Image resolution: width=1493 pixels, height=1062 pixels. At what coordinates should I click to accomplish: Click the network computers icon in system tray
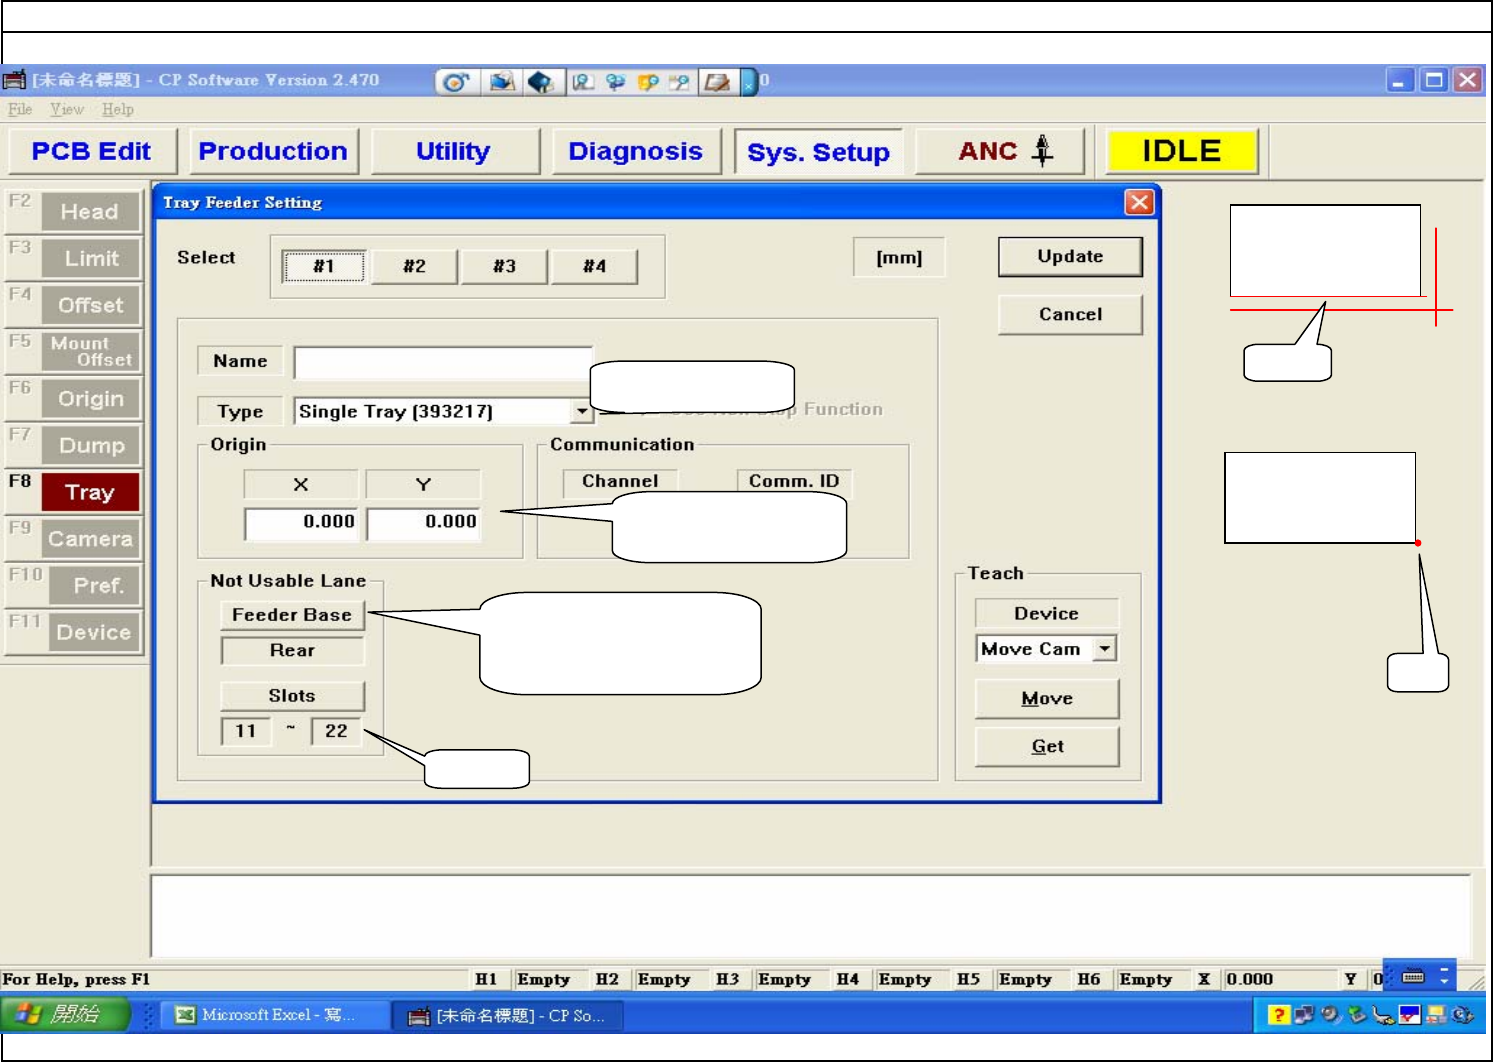1304,1015
